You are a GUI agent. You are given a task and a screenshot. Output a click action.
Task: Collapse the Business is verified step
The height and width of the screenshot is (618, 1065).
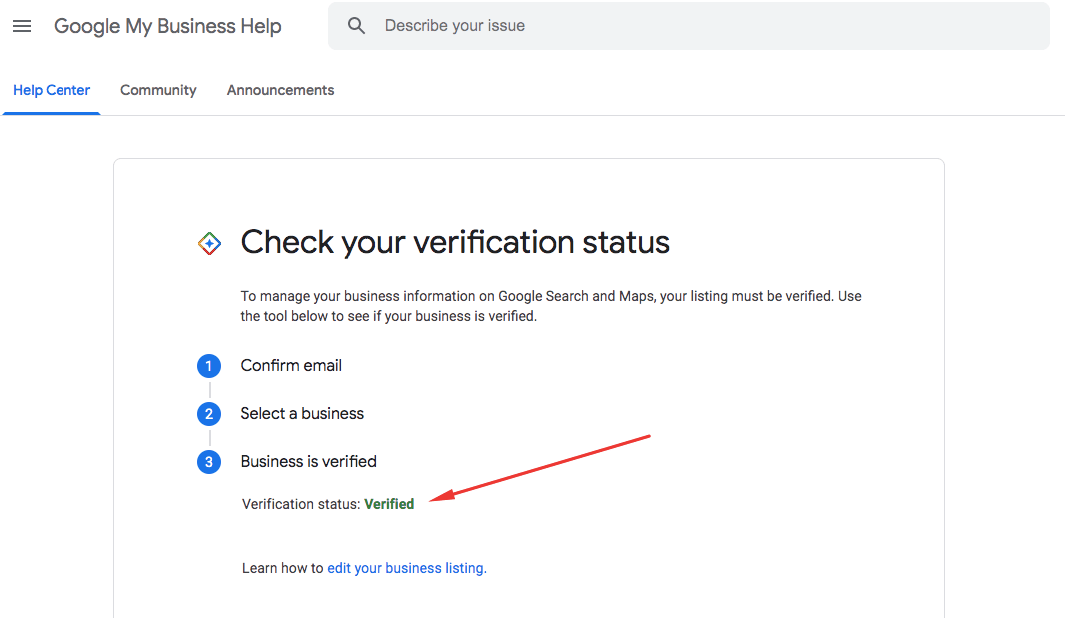(308, 461)
